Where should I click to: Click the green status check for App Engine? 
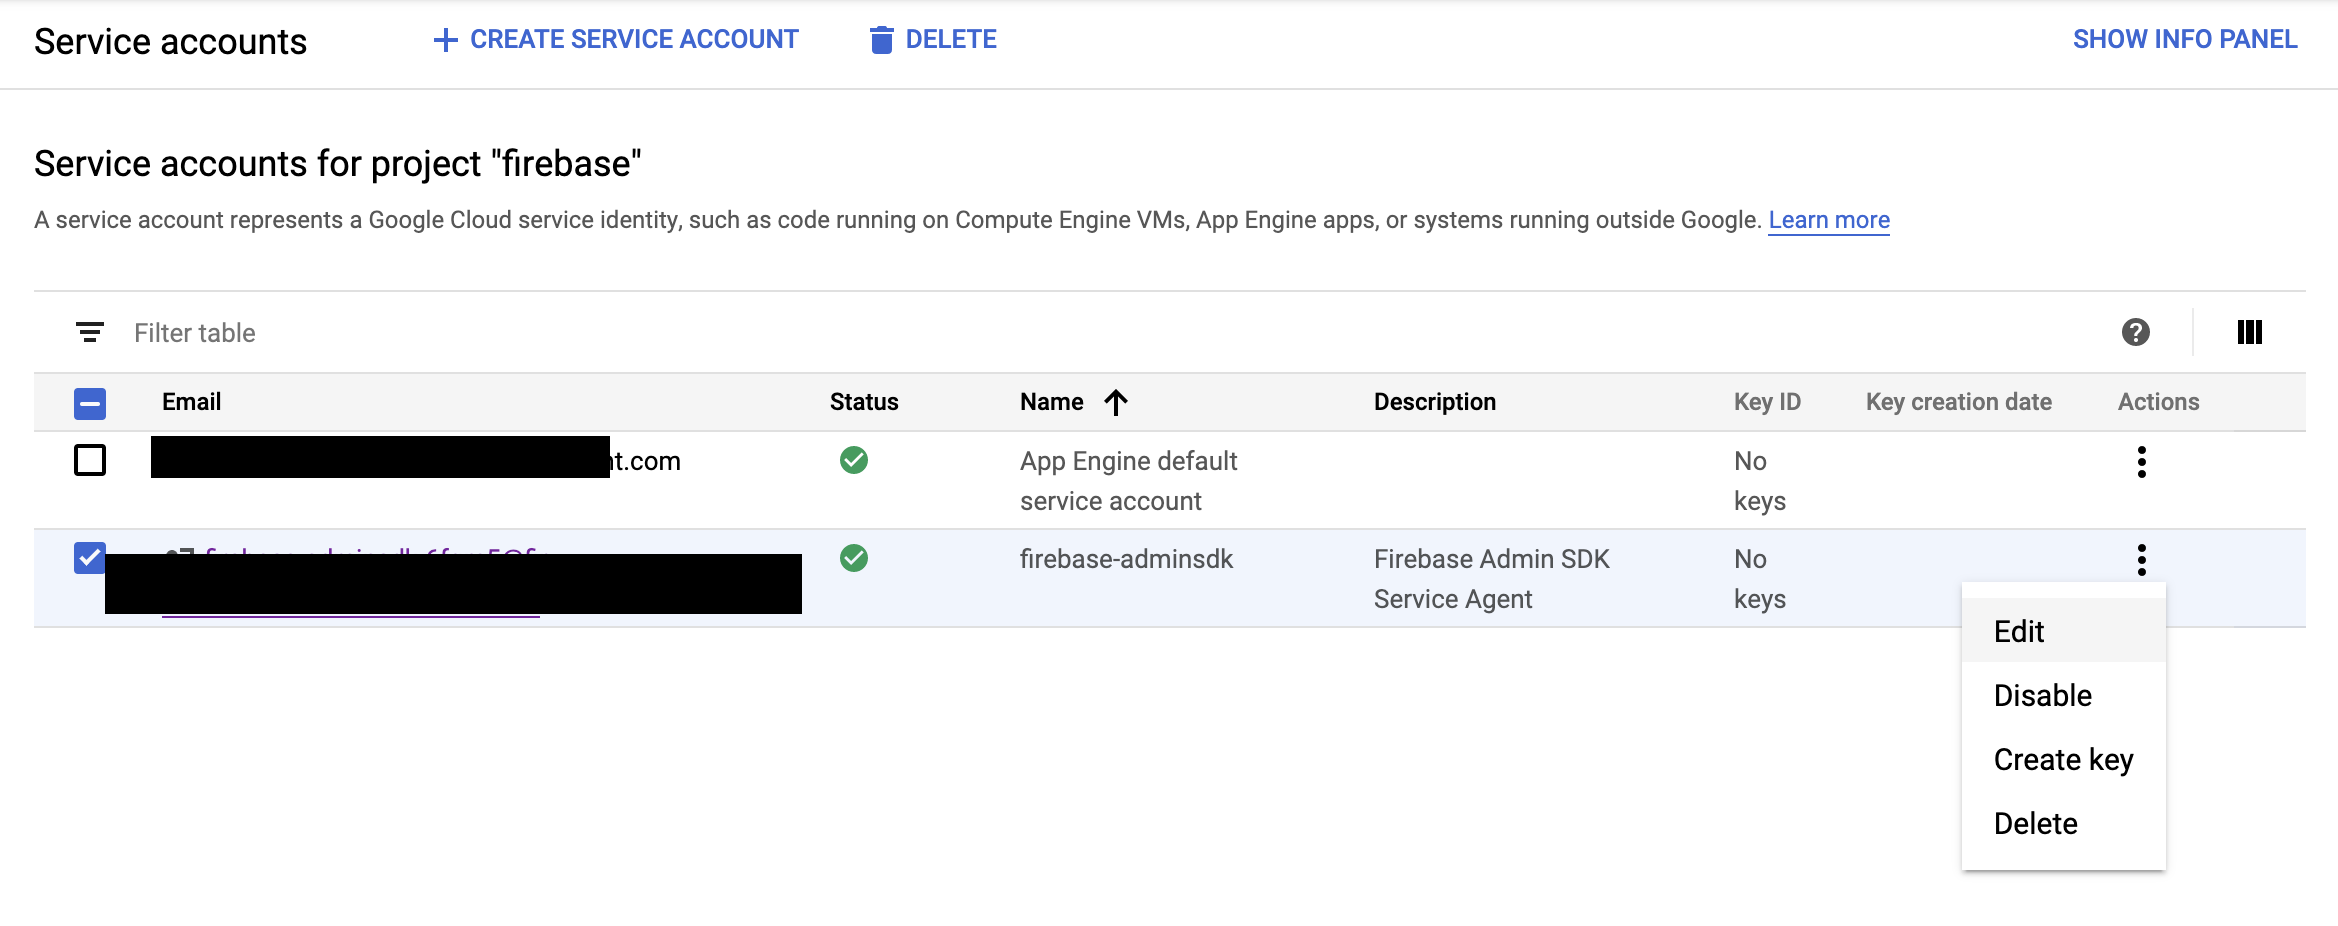click(x=854, y=460)
